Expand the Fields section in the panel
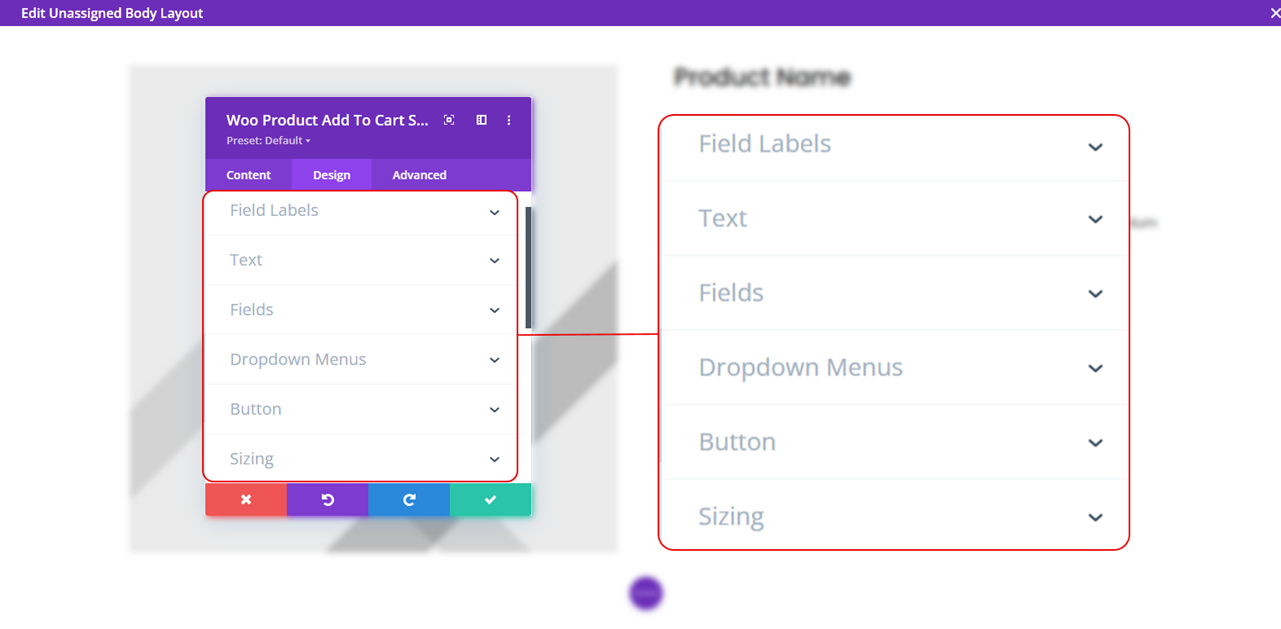Image resolution: width=1281 pixels, height=629 pixels. (360, 310)
